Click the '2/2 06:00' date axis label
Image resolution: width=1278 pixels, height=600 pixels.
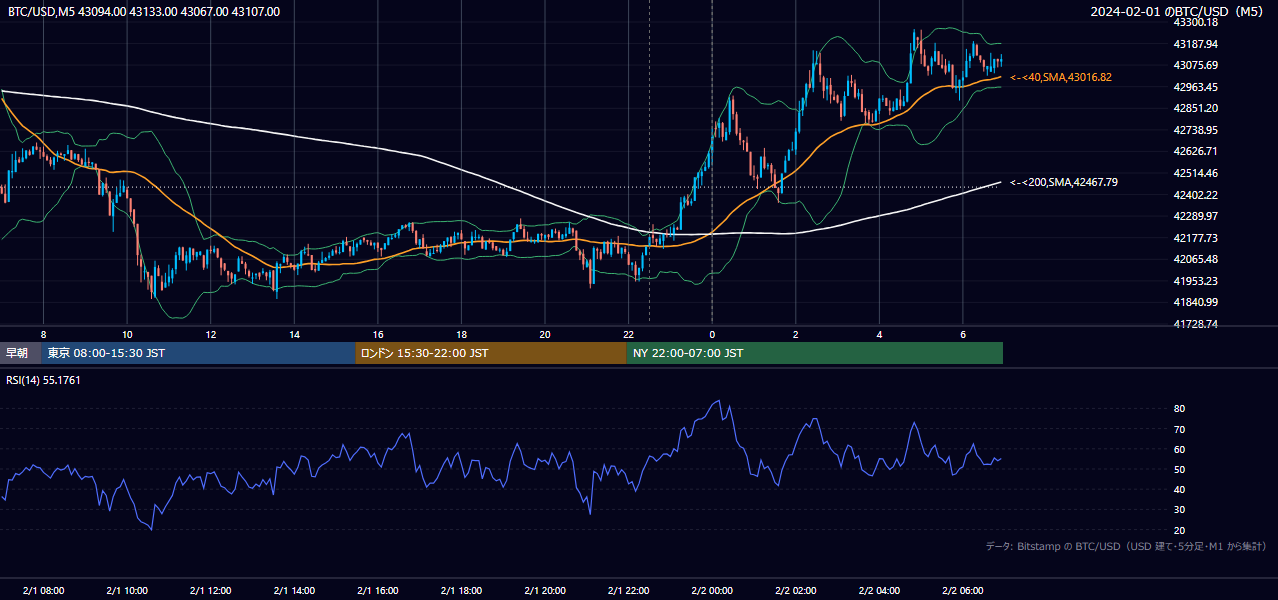click(x=962, y=590)
